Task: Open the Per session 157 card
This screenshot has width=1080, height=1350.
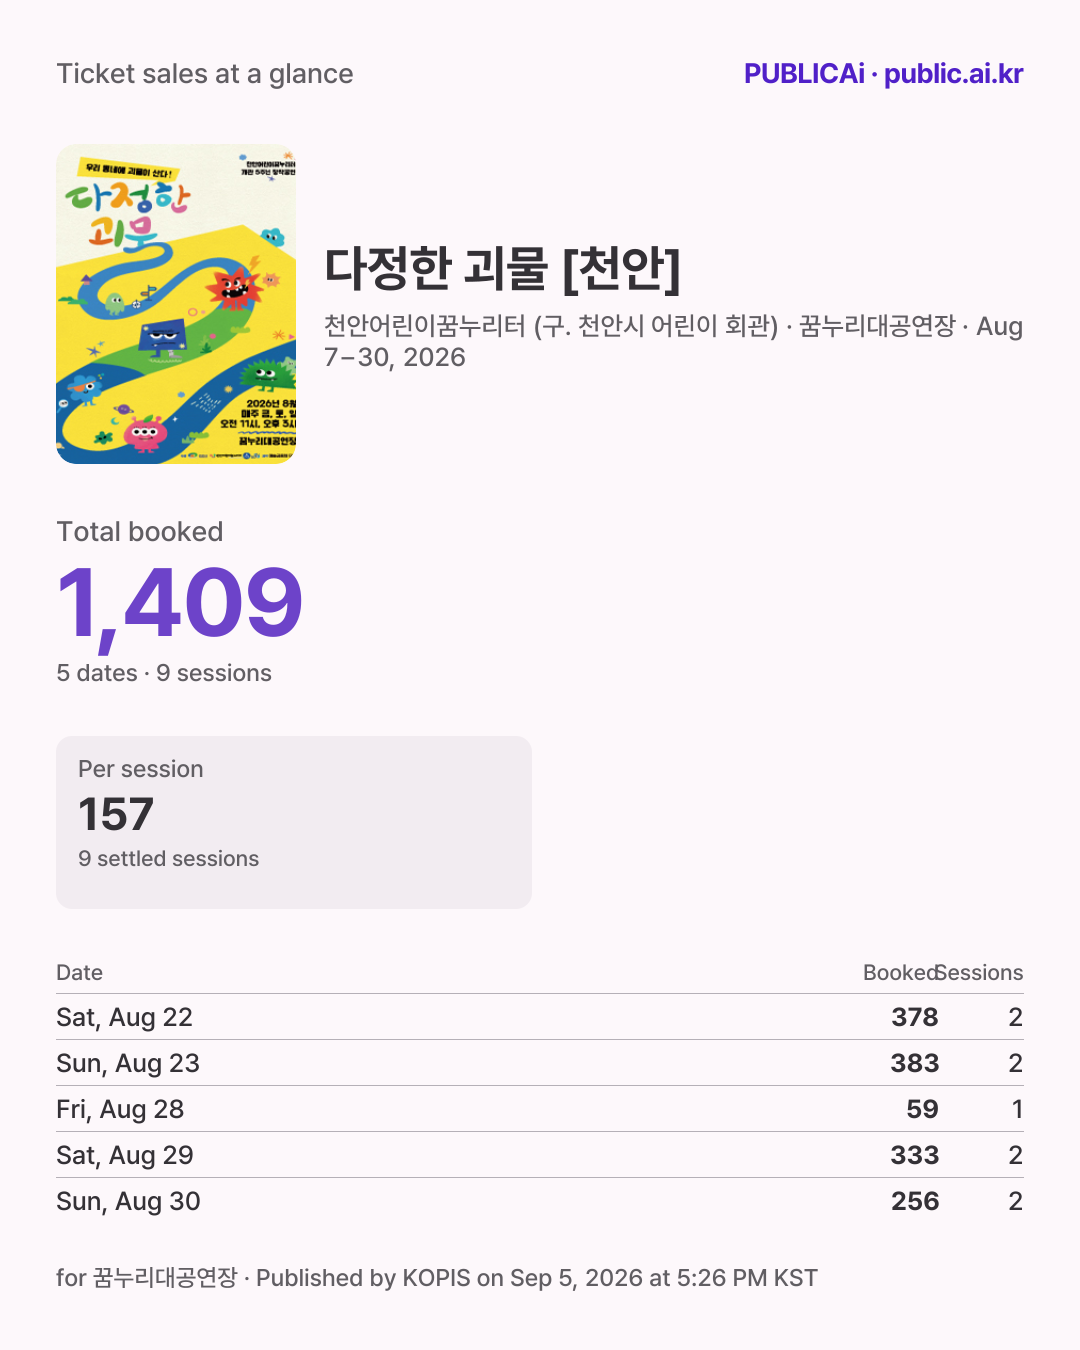Action: click(x=294, y=822)
